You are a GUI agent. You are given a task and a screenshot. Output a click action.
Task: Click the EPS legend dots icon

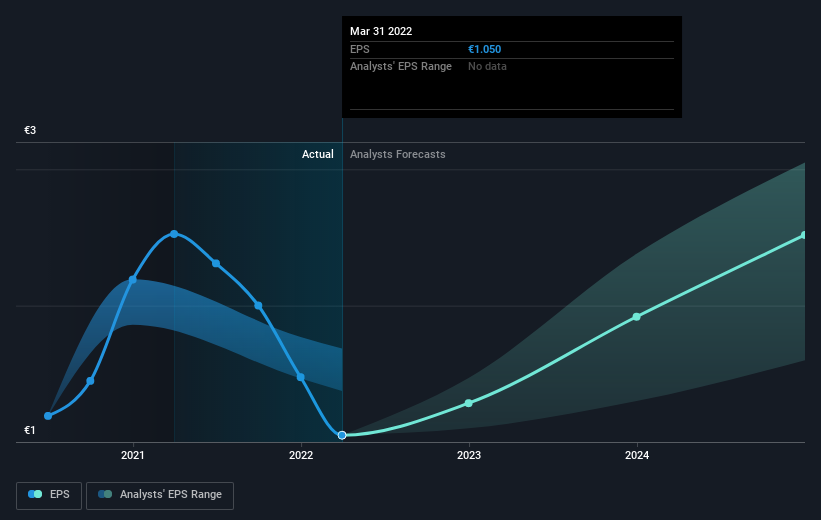coord(36,494)
